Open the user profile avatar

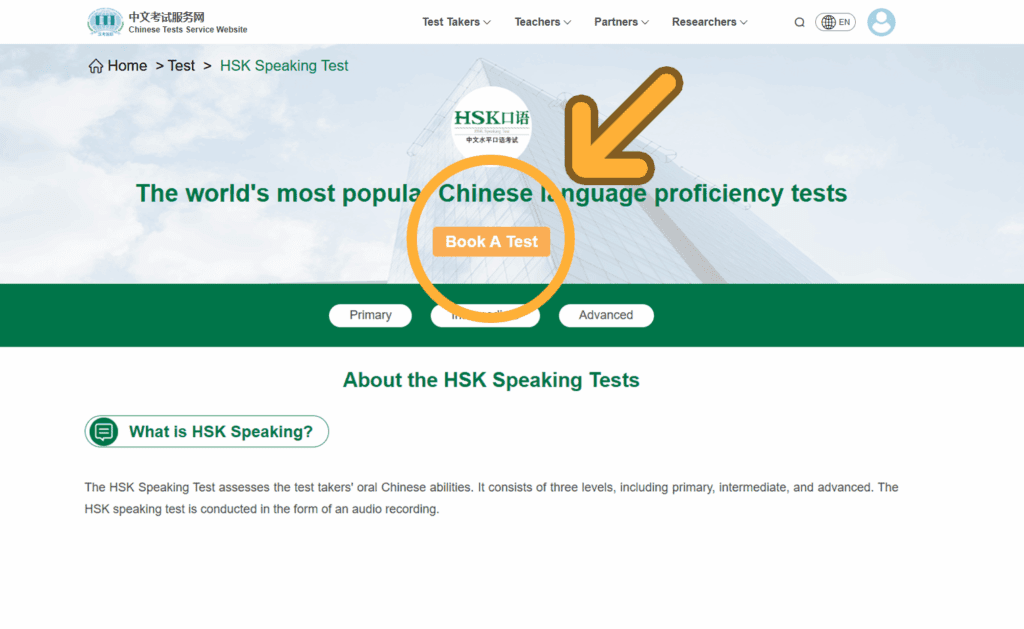pos(881,22)
